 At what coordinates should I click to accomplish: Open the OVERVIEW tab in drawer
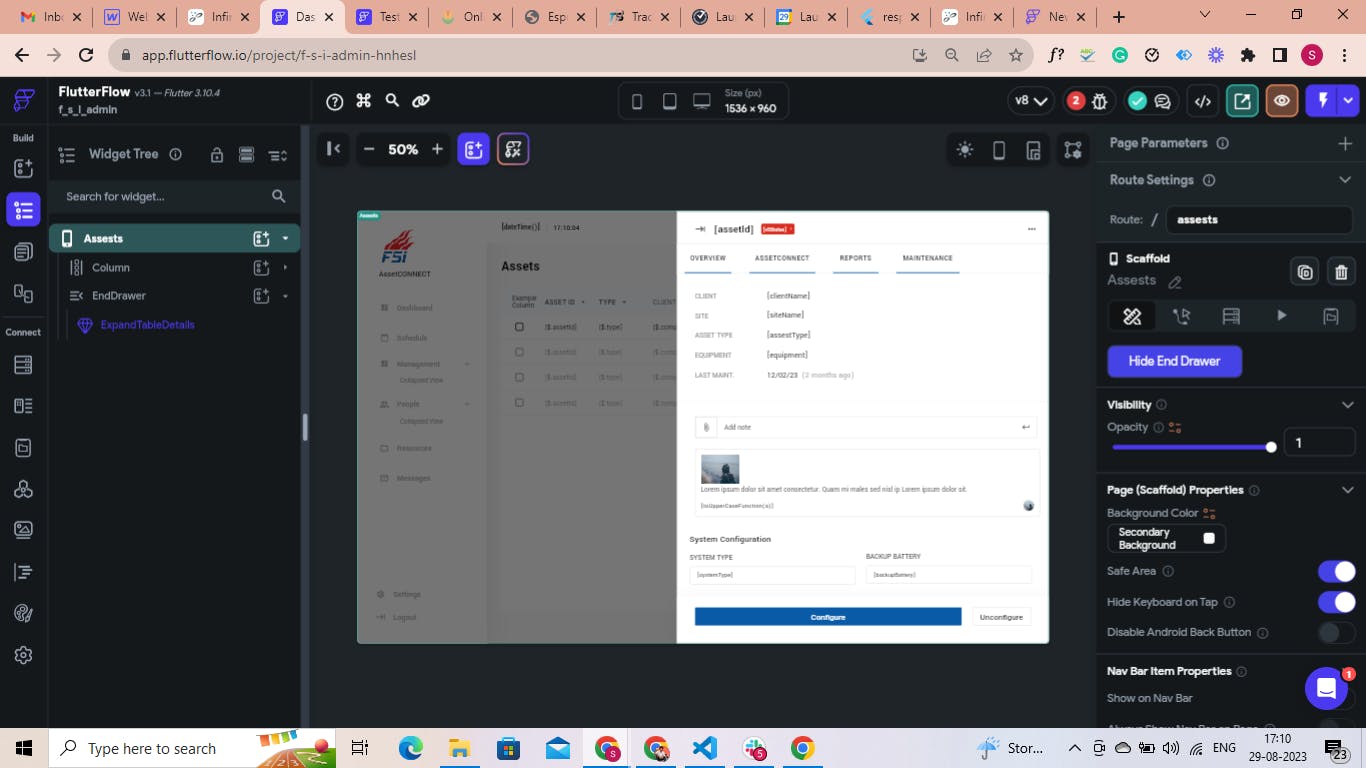click(x=707, y=258)
